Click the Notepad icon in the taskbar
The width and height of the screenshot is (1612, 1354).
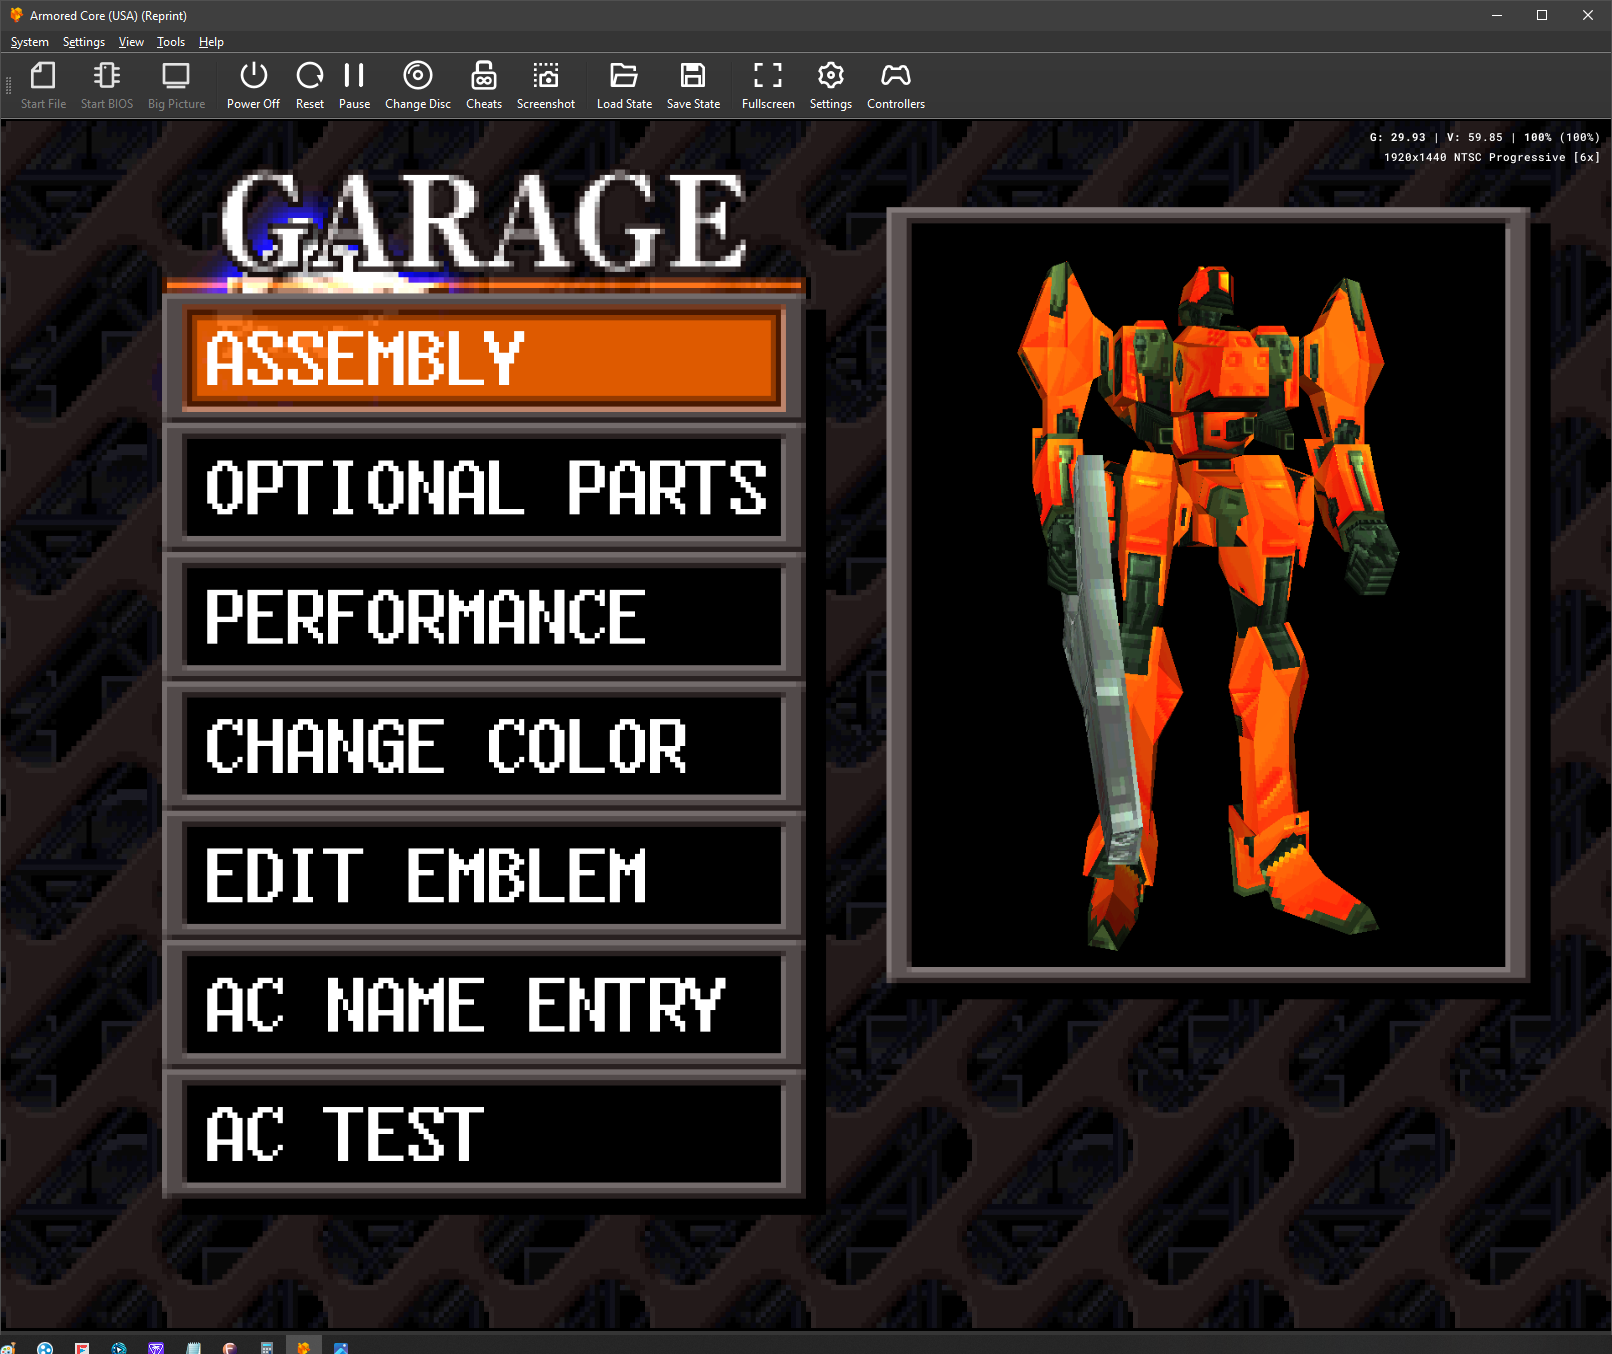point(193,1347)
